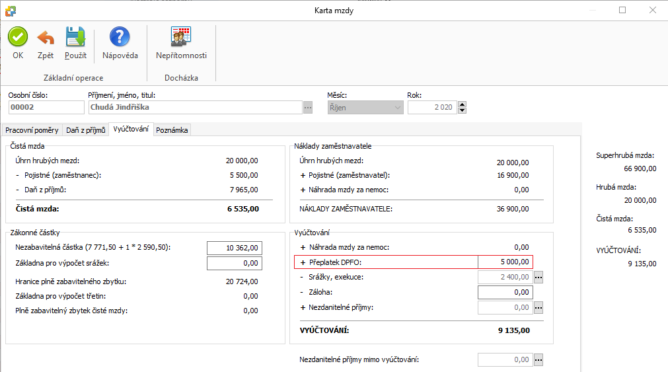Go back using the Zpět arrow icon
This screenshot has height=372, width=668.
tap(46, 37)
